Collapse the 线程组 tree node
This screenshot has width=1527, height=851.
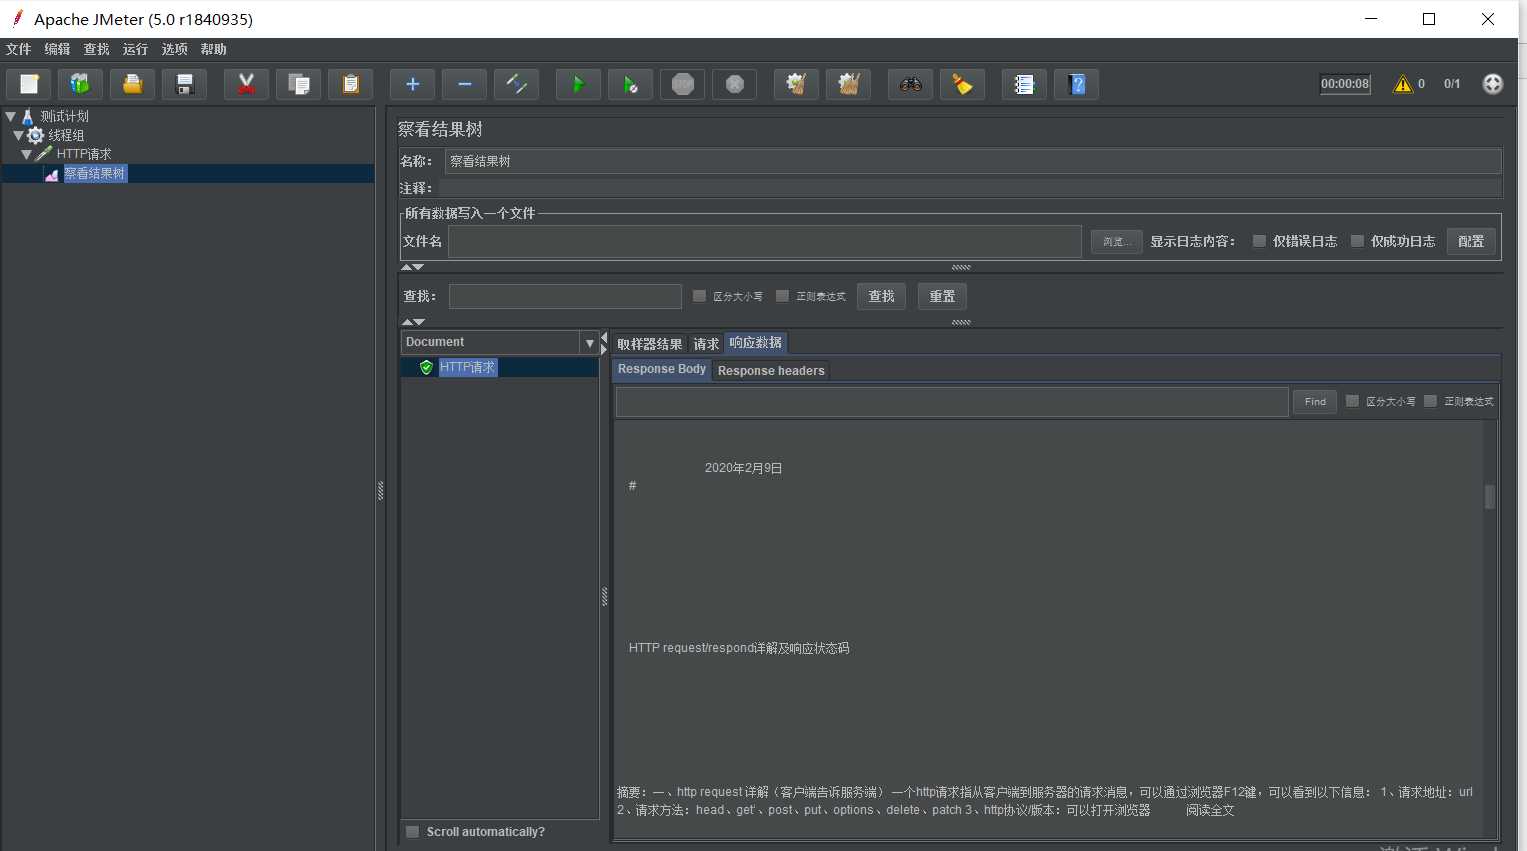tap(19, 135)
